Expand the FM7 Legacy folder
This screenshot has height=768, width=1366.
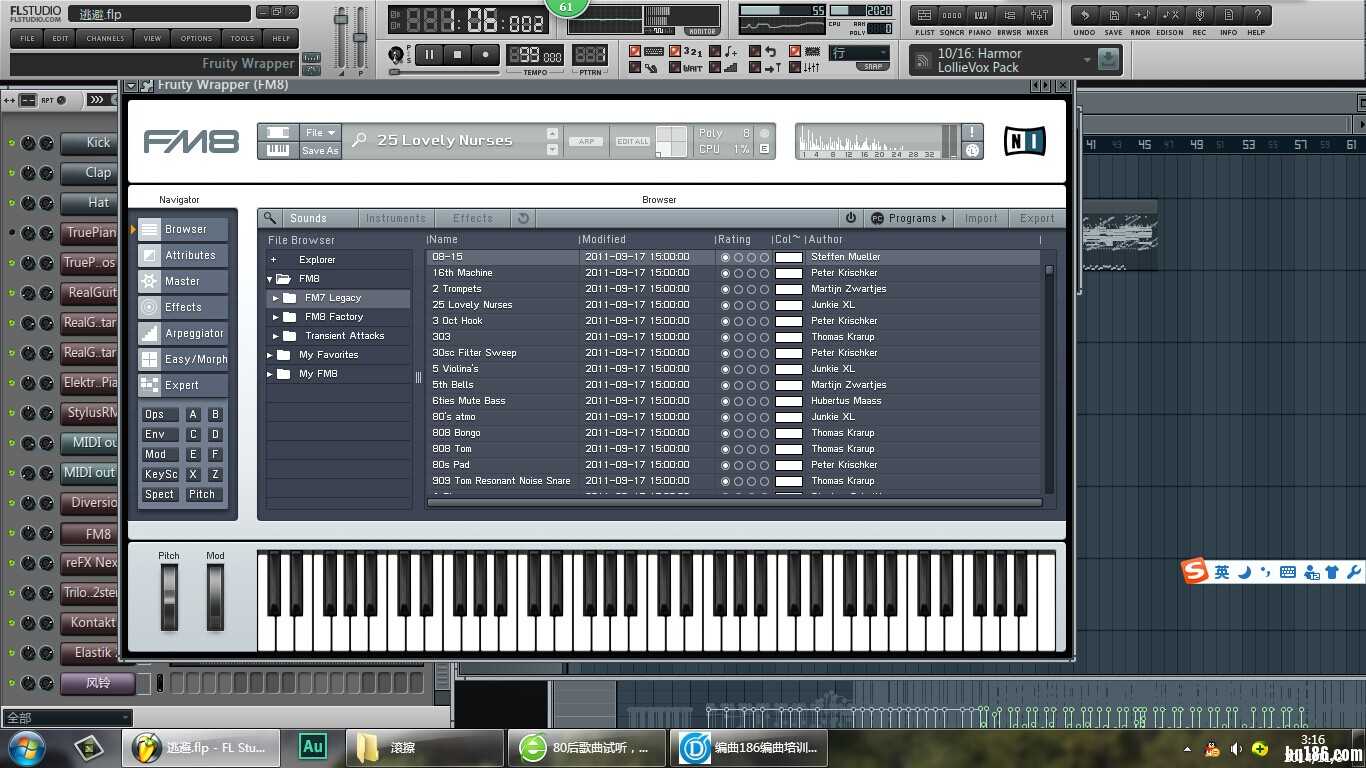tap(276, 298)
